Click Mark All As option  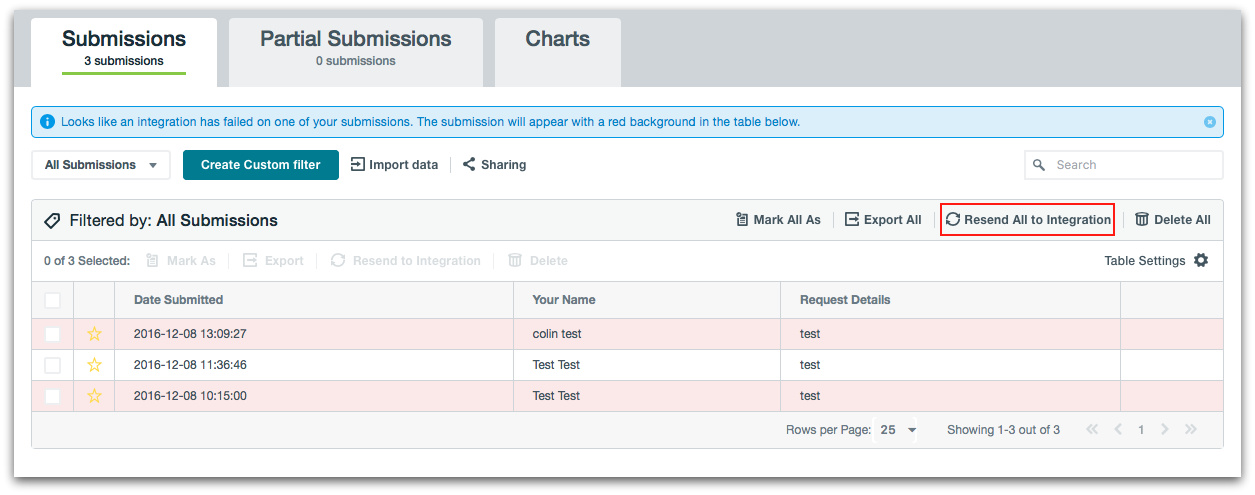(x=777, y=220)
